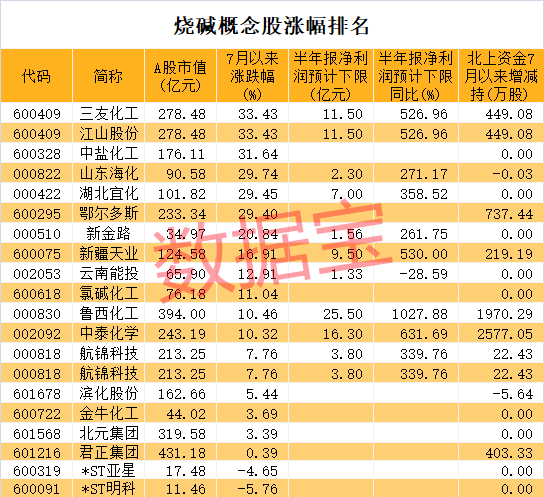Click the 简称 column header
544x497 pixels.
[x=108, y=76]
